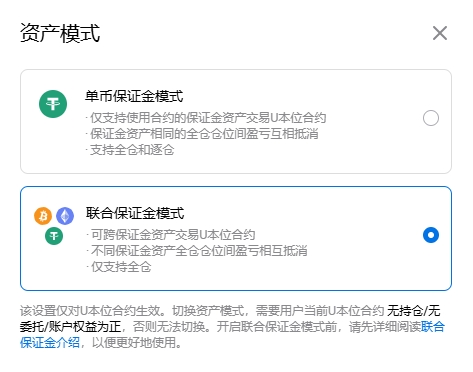Screen dimensions: 473x372
Task: Click the multi-assets margin mode card
Action: click(x=236, y=239)
